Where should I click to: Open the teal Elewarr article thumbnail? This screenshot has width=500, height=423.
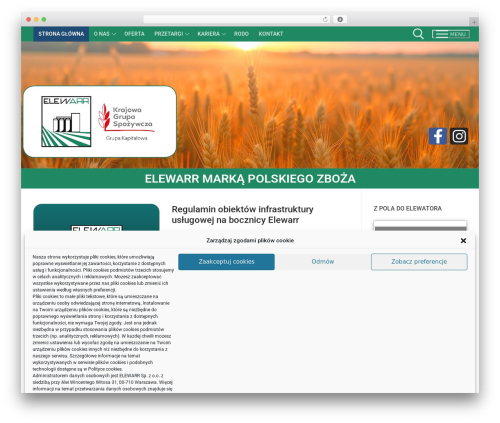point(96,217)
